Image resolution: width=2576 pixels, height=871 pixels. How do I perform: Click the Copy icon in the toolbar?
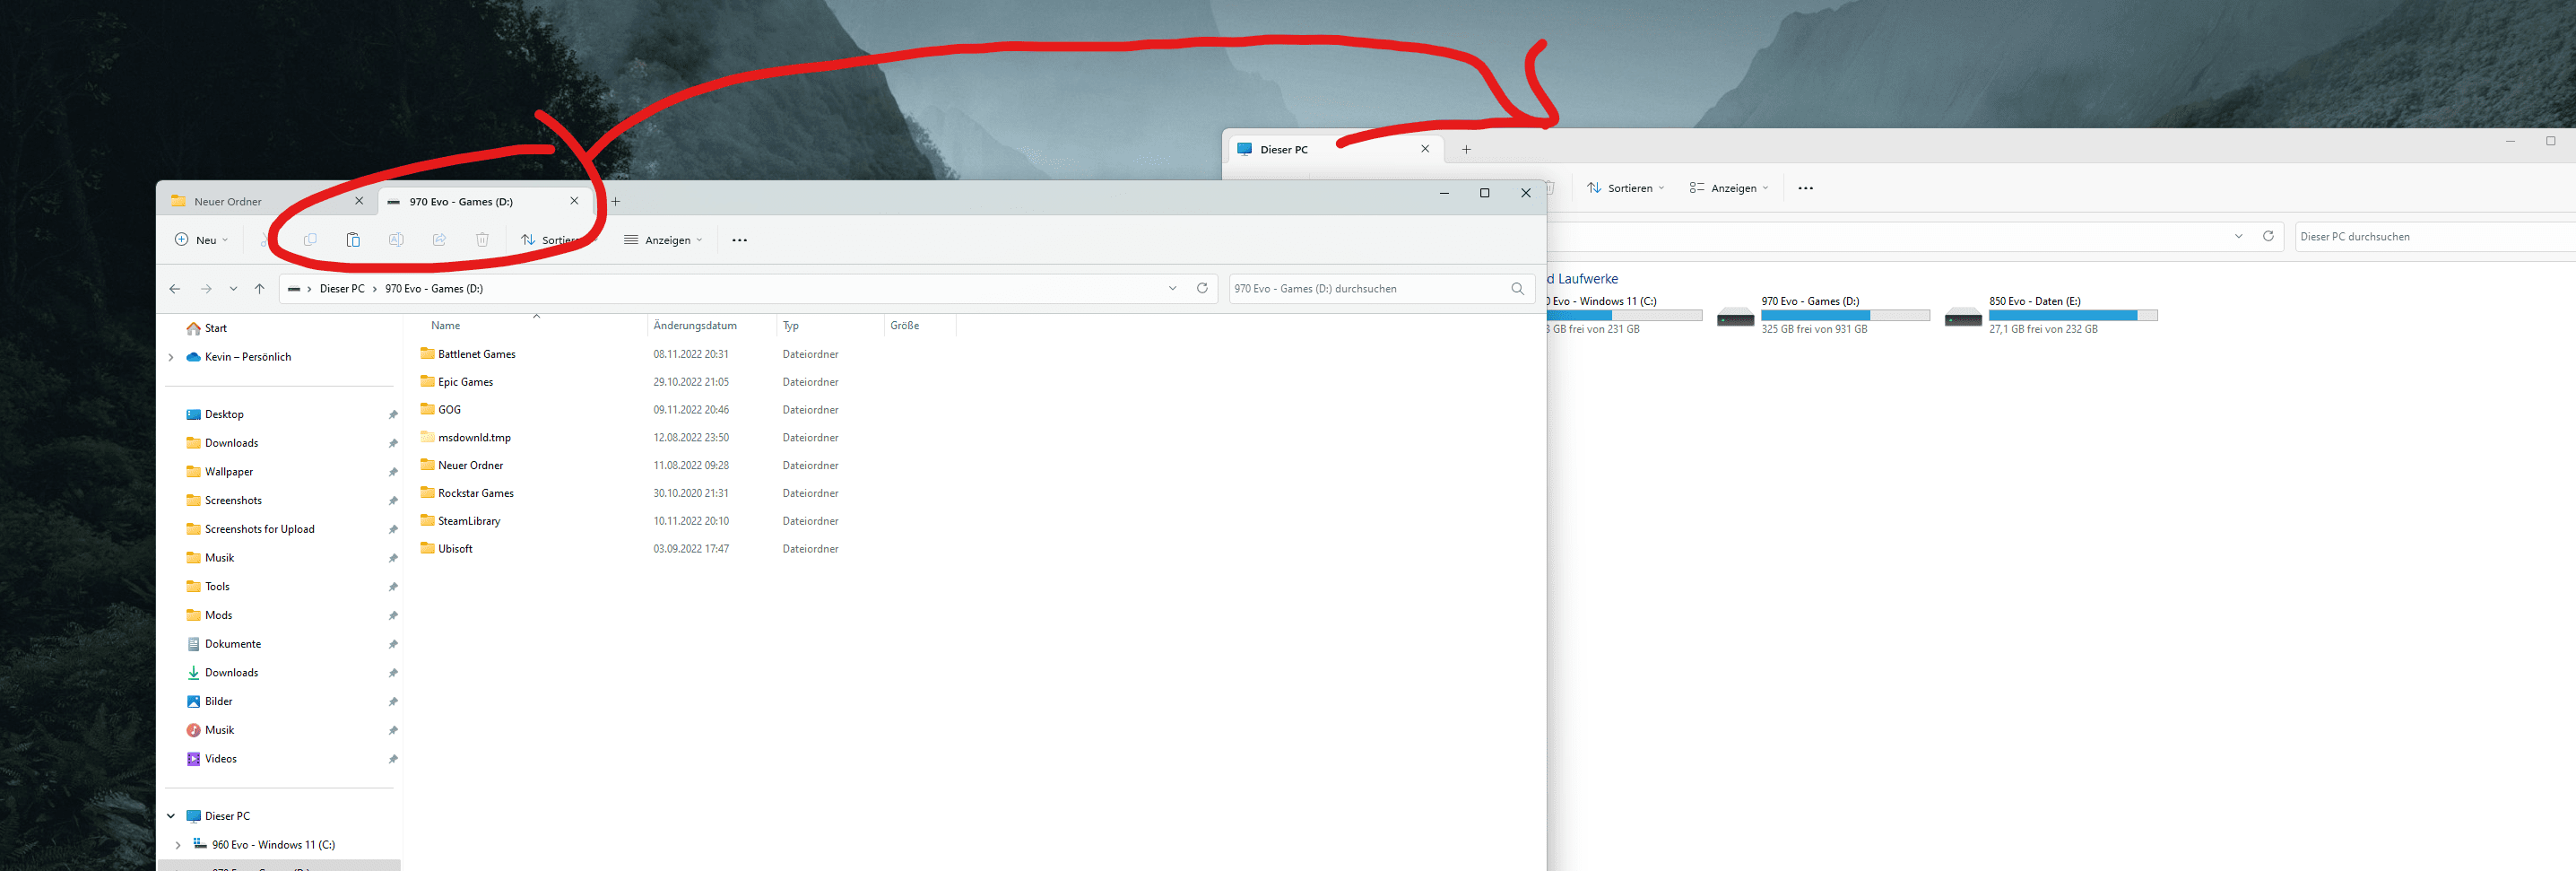(310, 240)
